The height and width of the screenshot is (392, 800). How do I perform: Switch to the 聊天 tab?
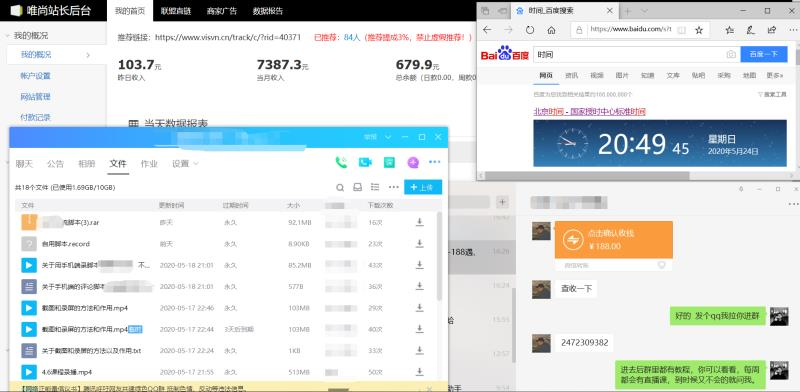tap(24, 164)
